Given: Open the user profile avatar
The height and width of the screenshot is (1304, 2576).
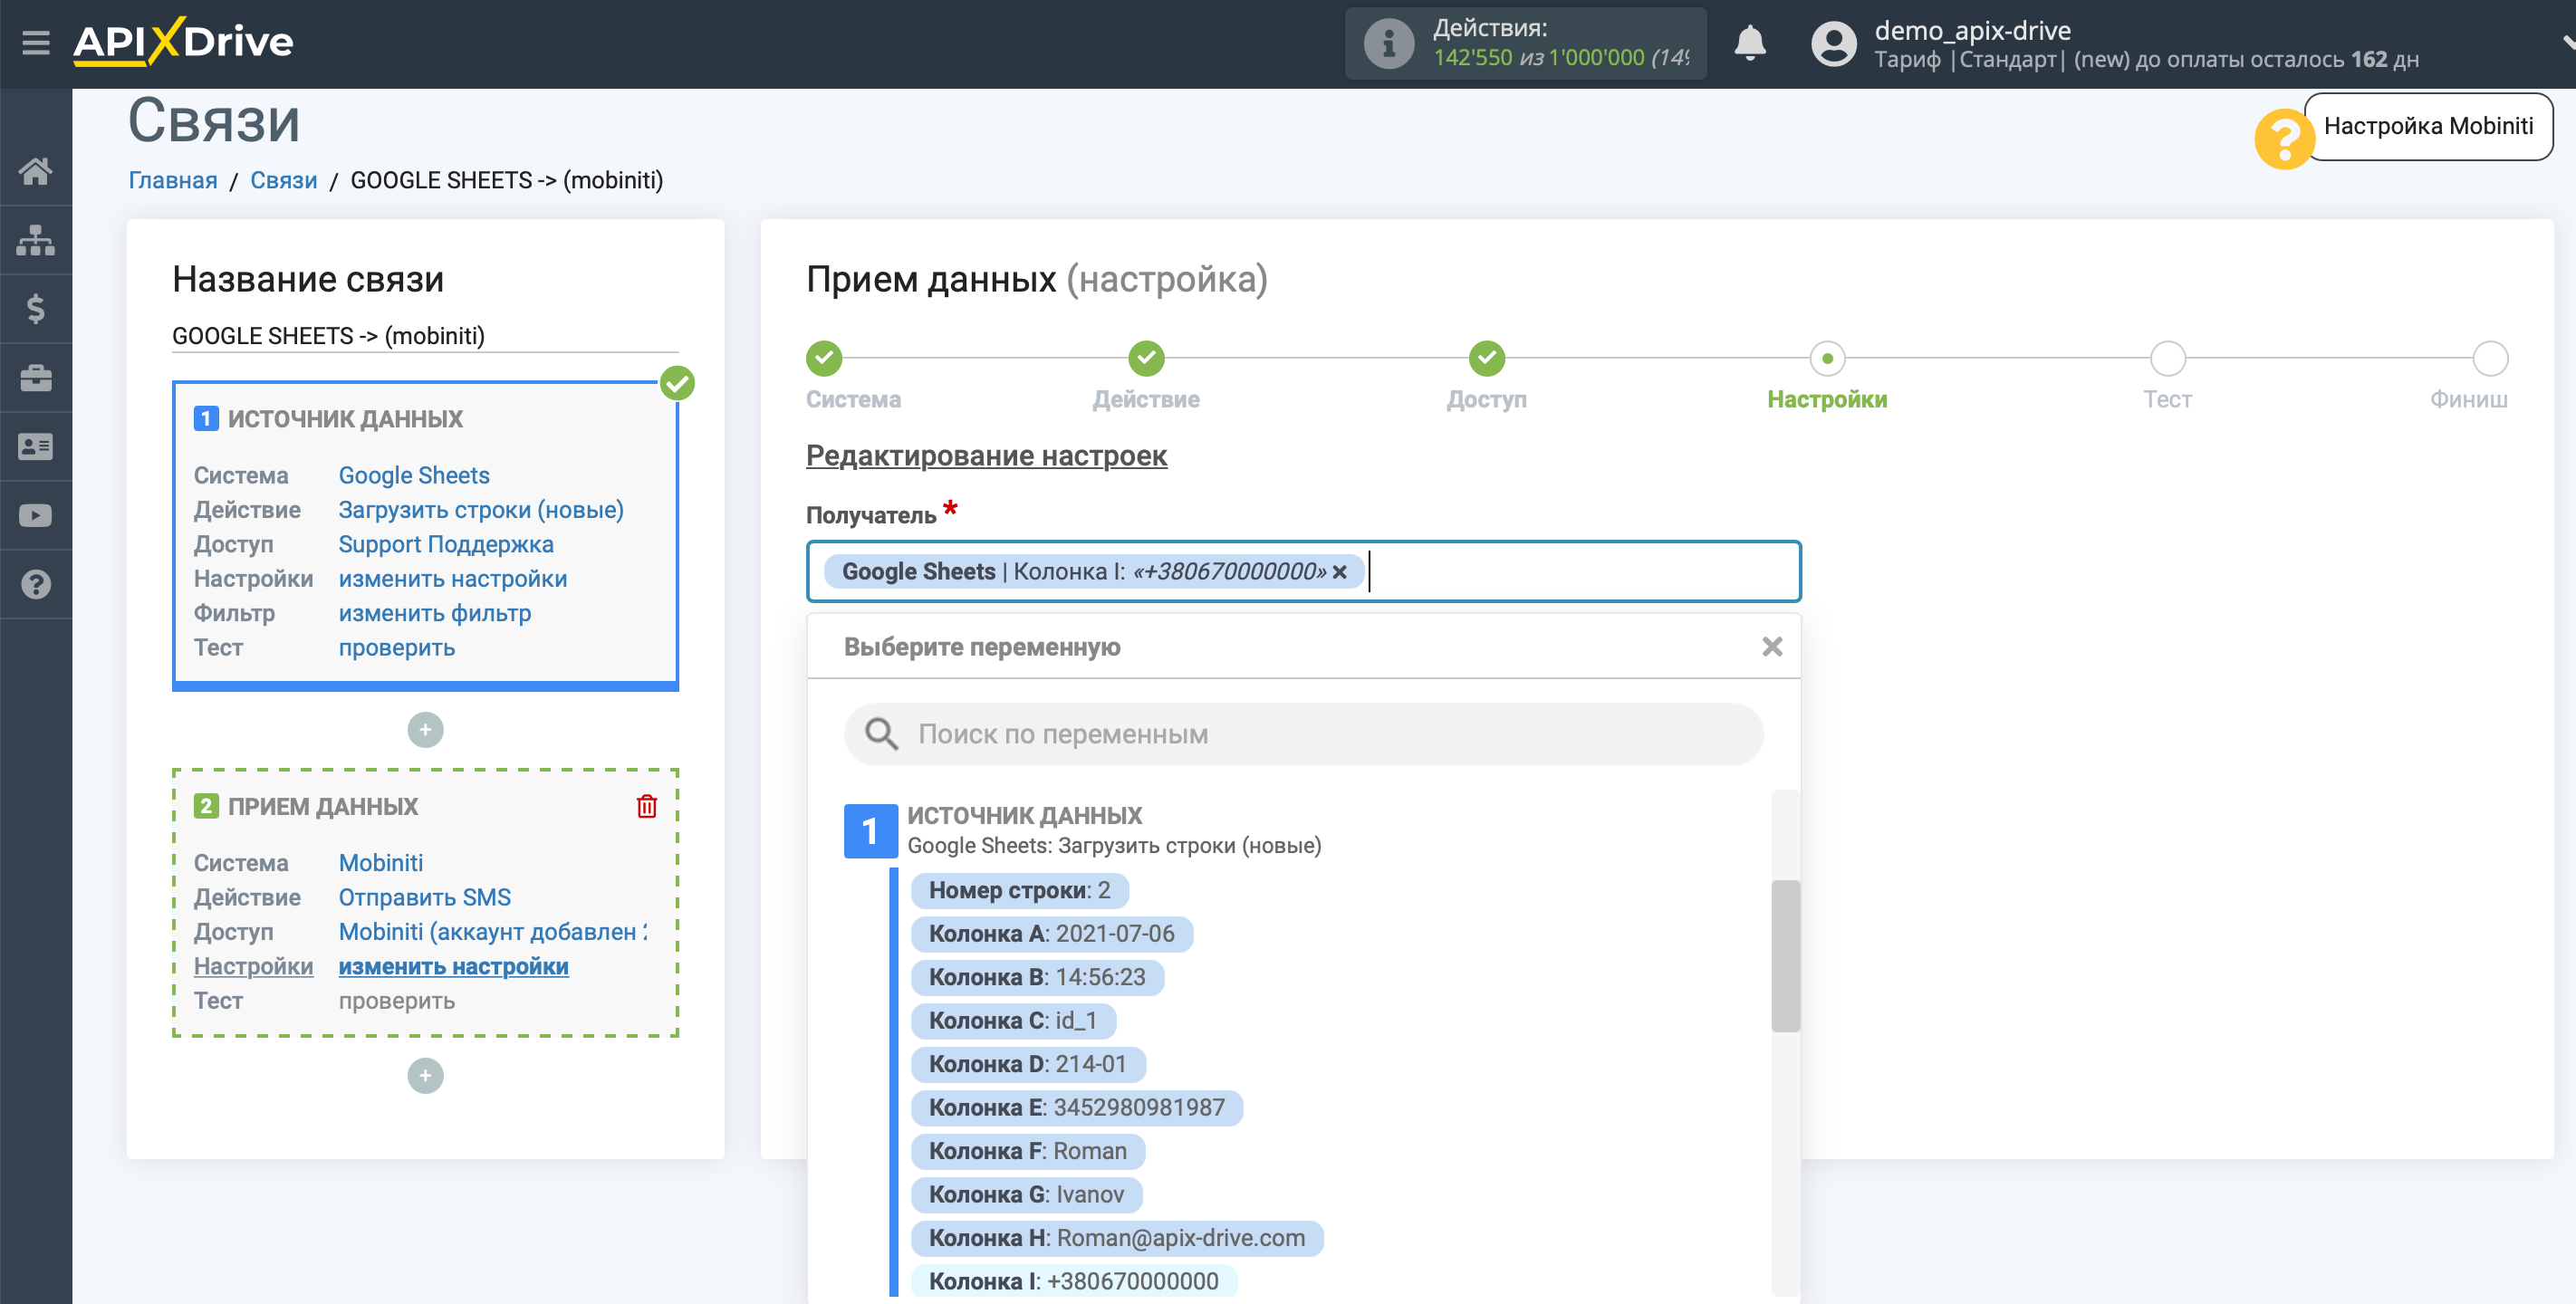Looking at the screenshot, I should coord(1833,44).
